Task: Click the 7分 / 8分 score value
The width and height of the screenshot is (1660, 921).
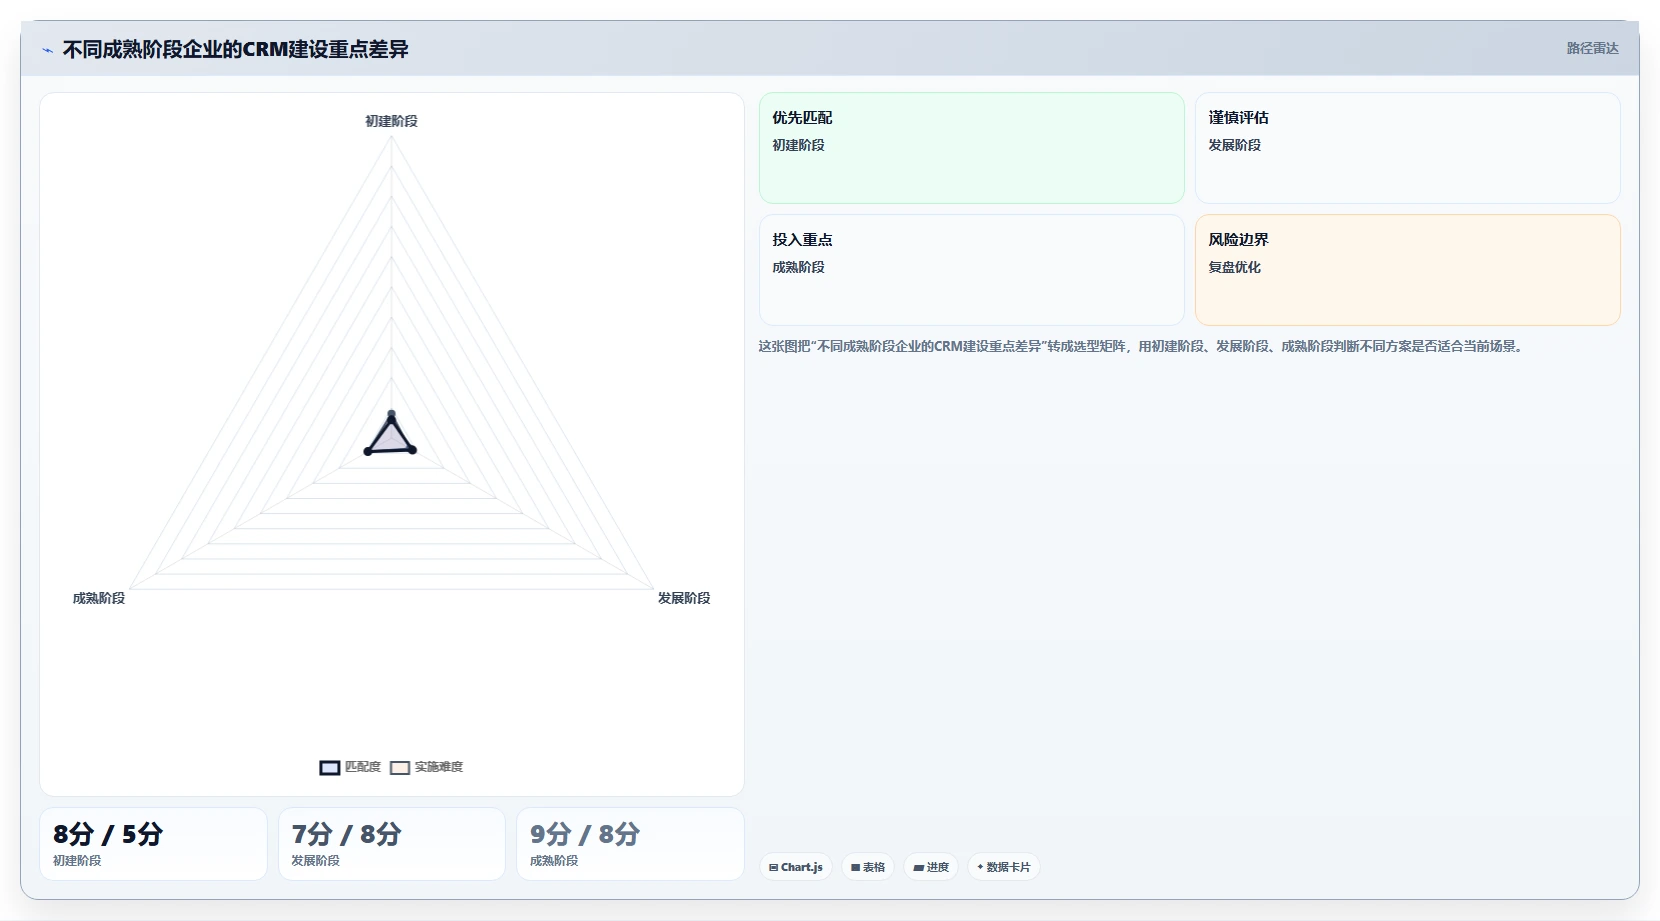Action: [346, 834]
